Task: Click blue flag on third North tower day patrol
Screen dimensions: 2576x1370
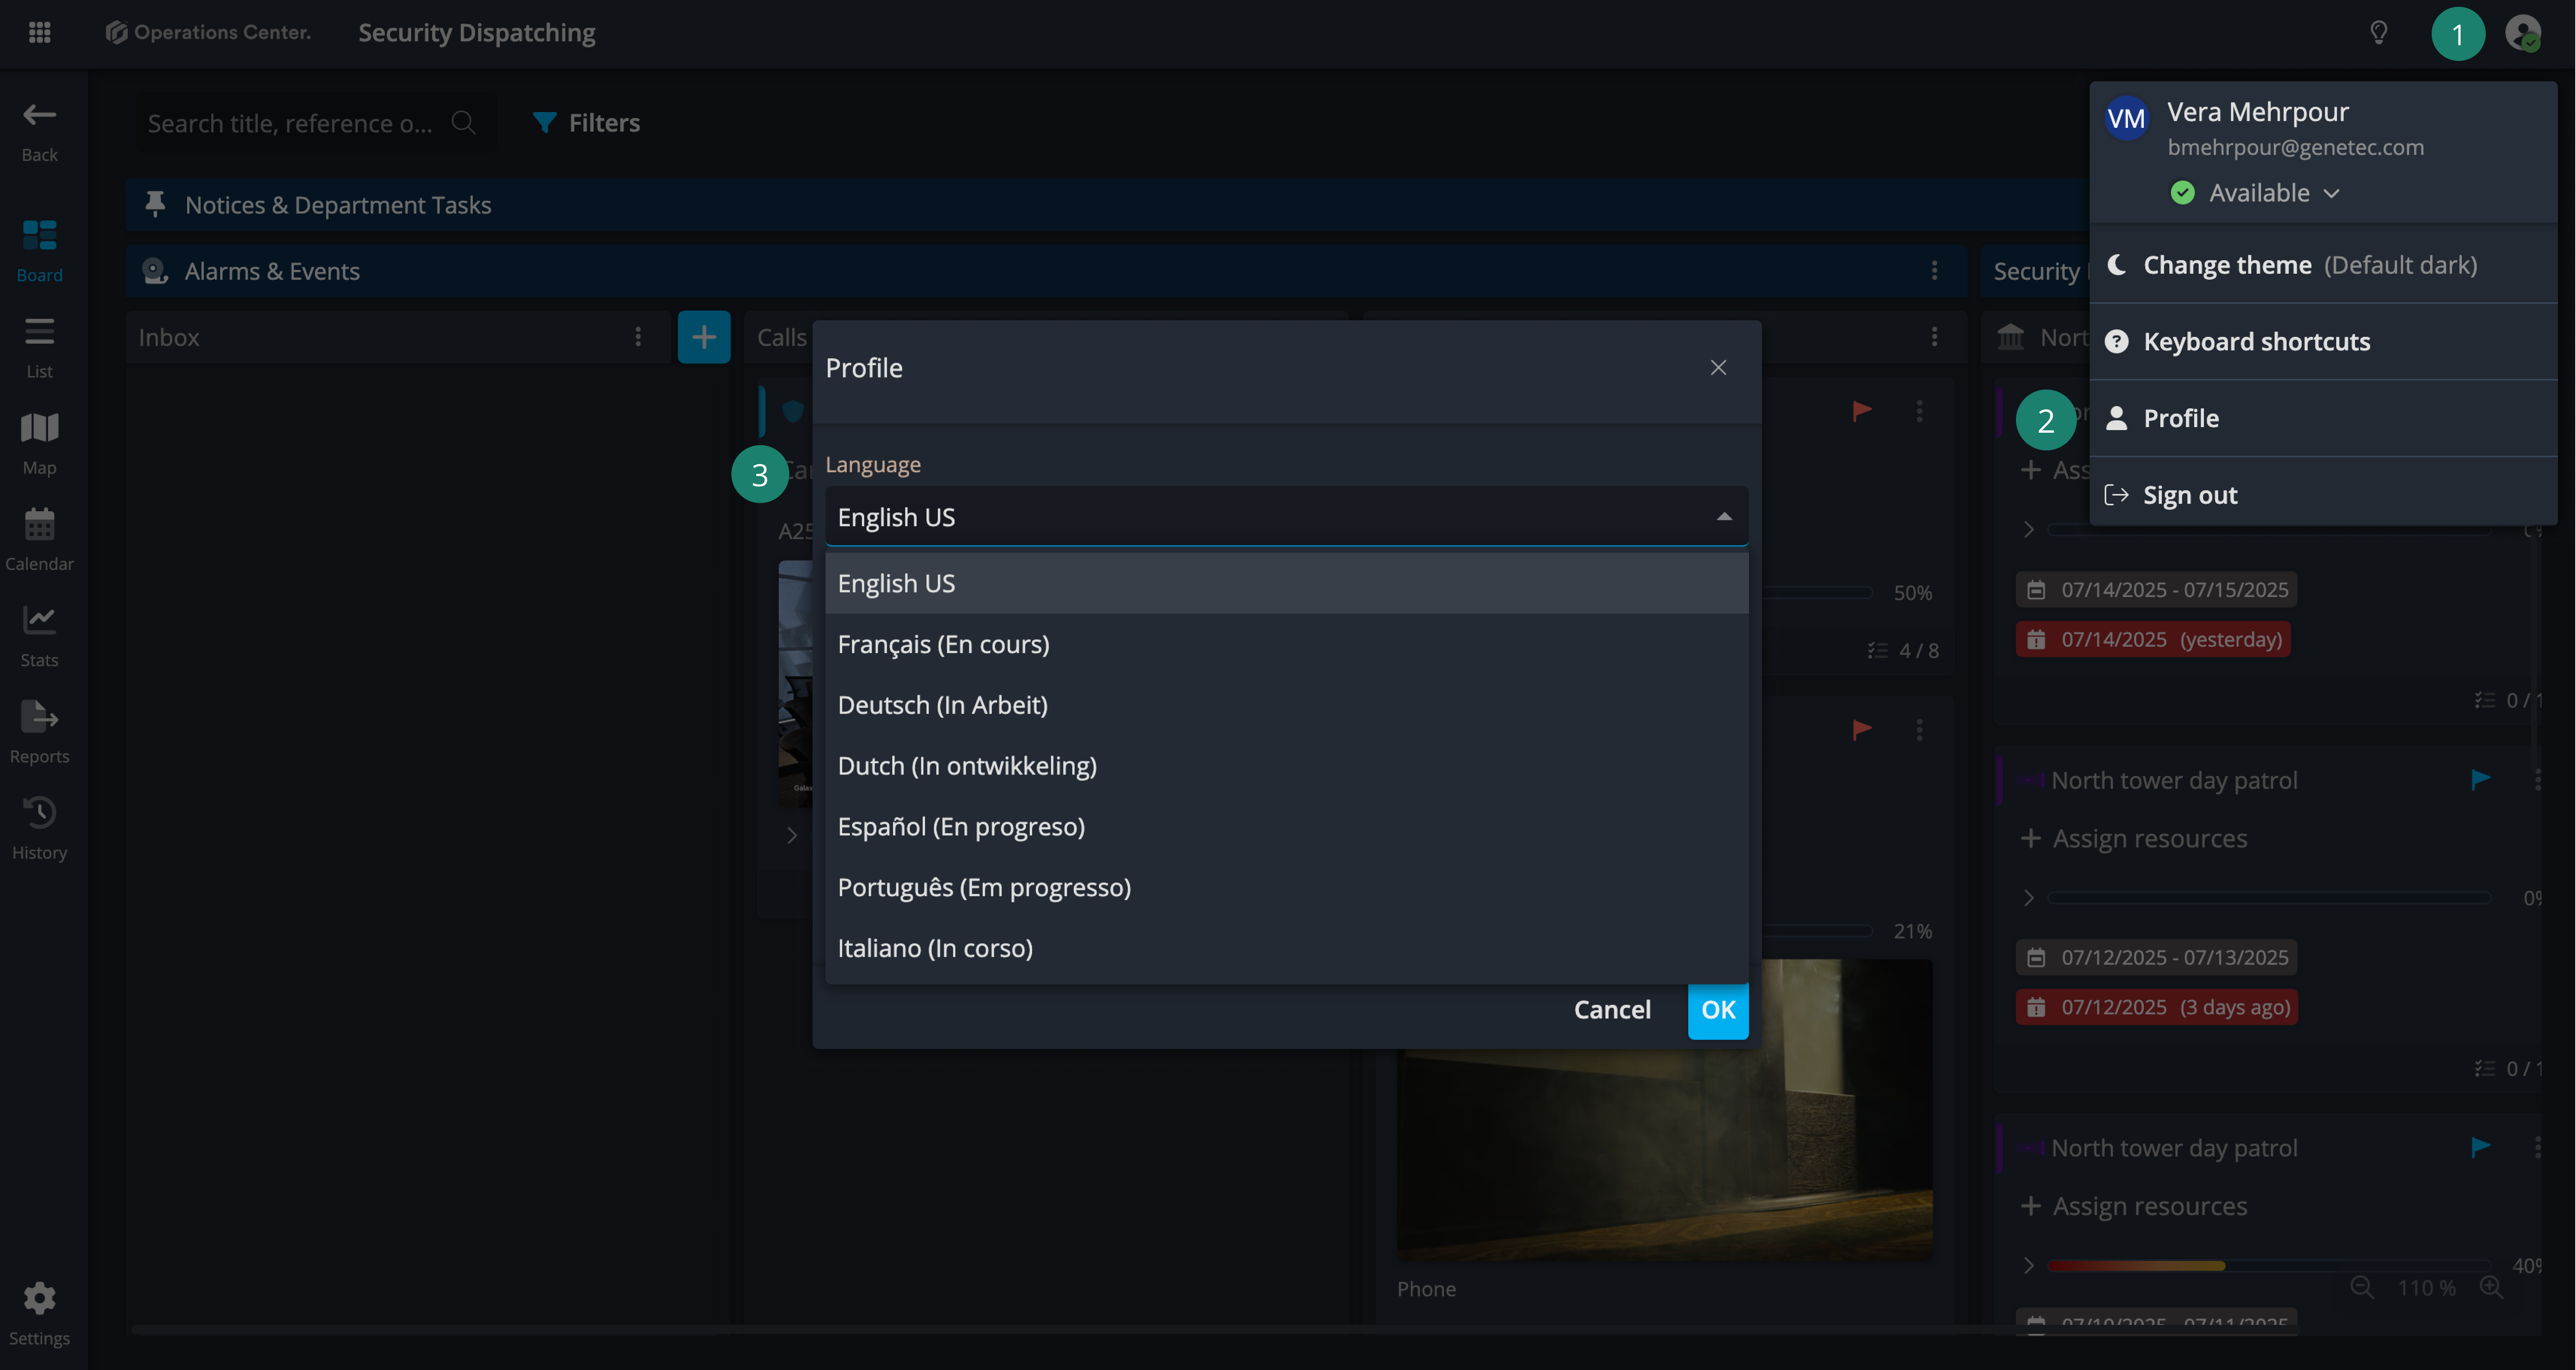Action: click(x=2480, y=1147)
